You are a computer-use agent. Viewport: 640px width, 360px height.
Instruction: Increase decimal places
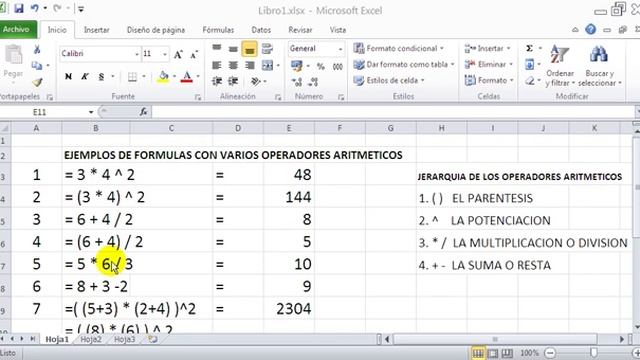pyautogui.click(x=297, y=82)
